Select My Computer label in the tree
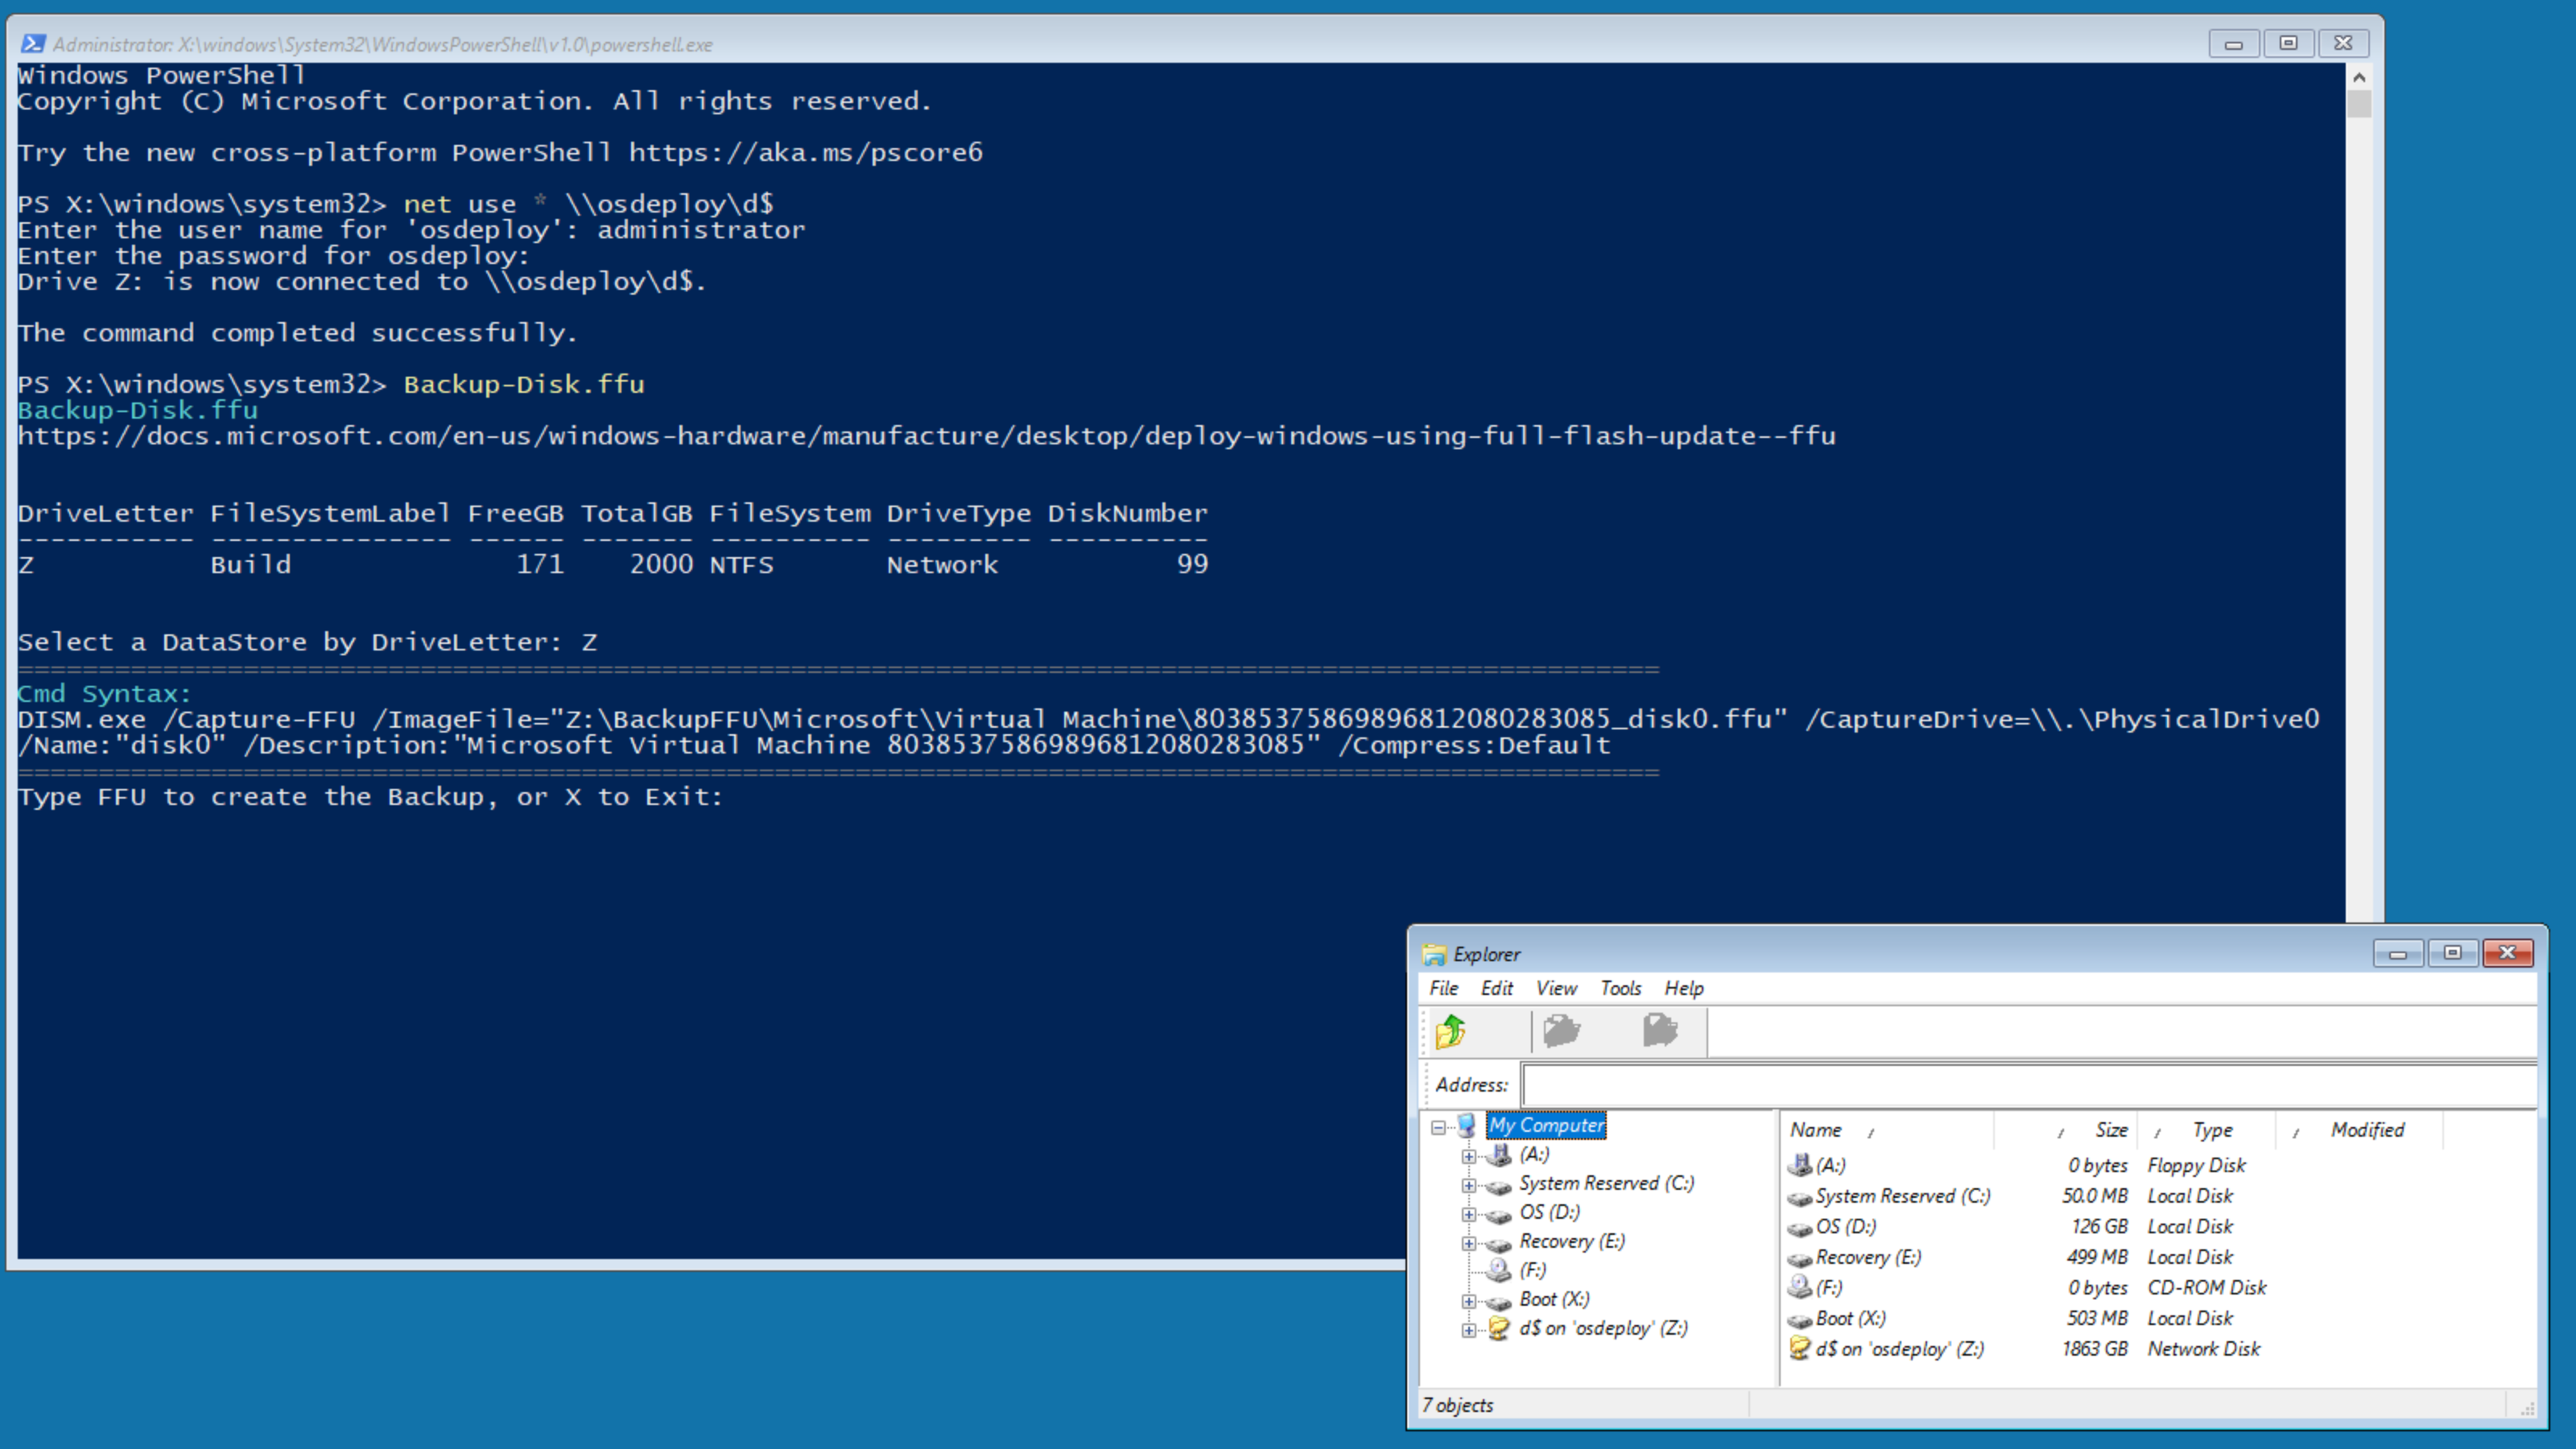The width and height of the screenshot is (2576, 1449). click(x=1546, y=1125)
